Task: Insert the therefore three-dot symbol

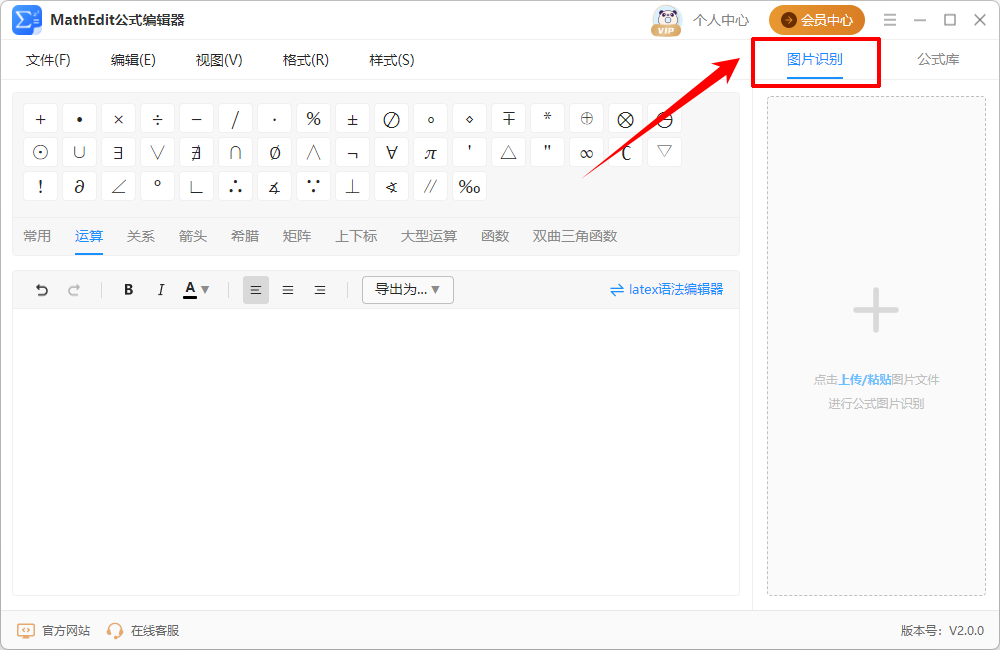Action: [x=235, y=187]
